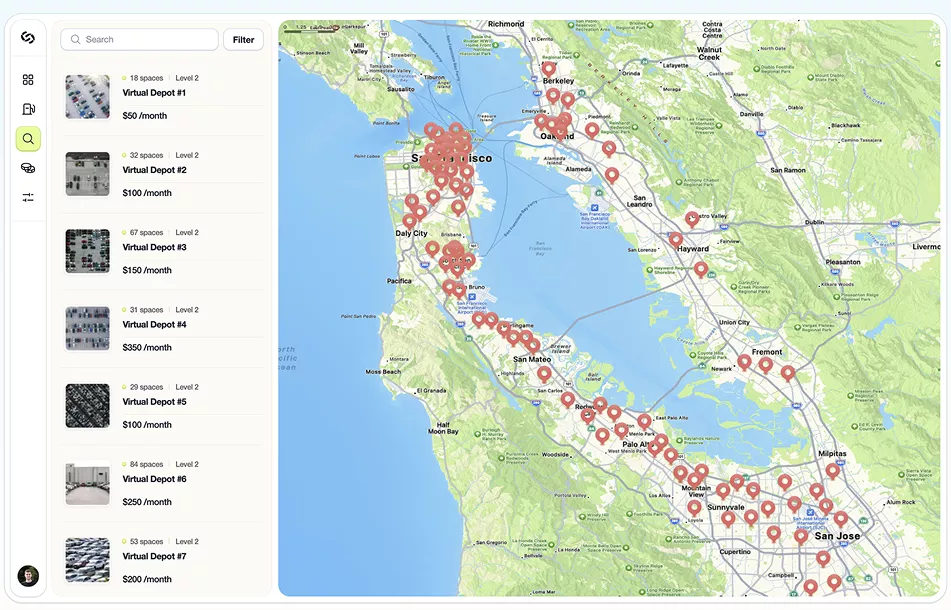Select the Virtual Depot #5 listing

(x=164, y=406)
